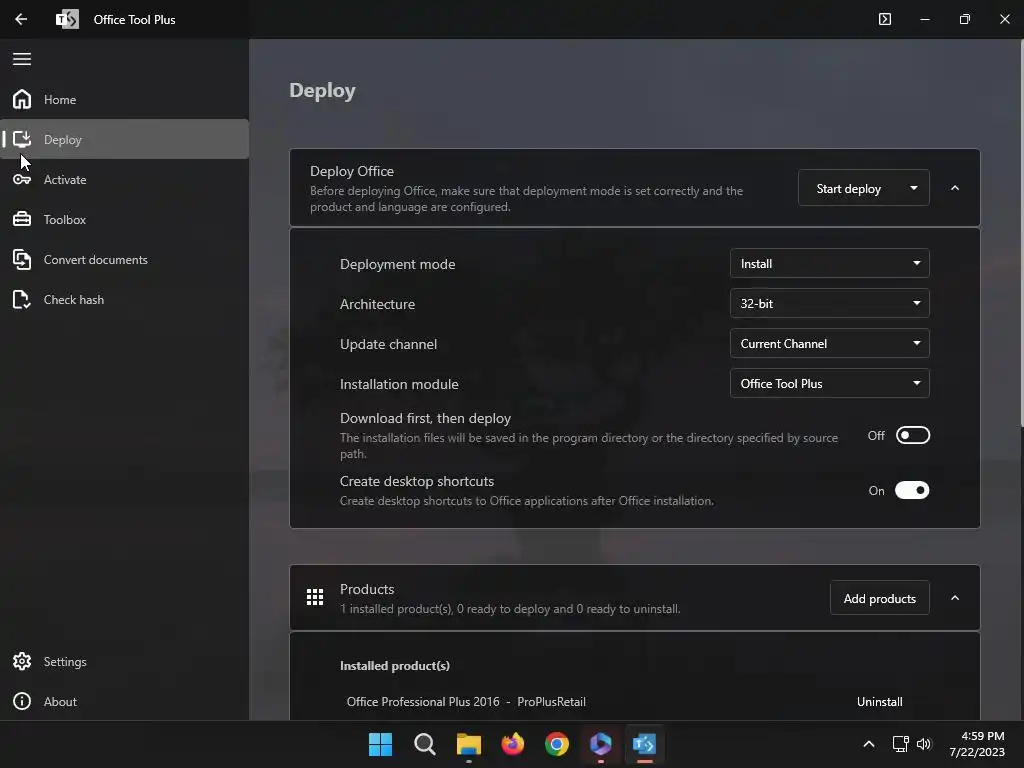
Task: Click the network tray icon
Action: pyautogui.click(x=901, y=744)
